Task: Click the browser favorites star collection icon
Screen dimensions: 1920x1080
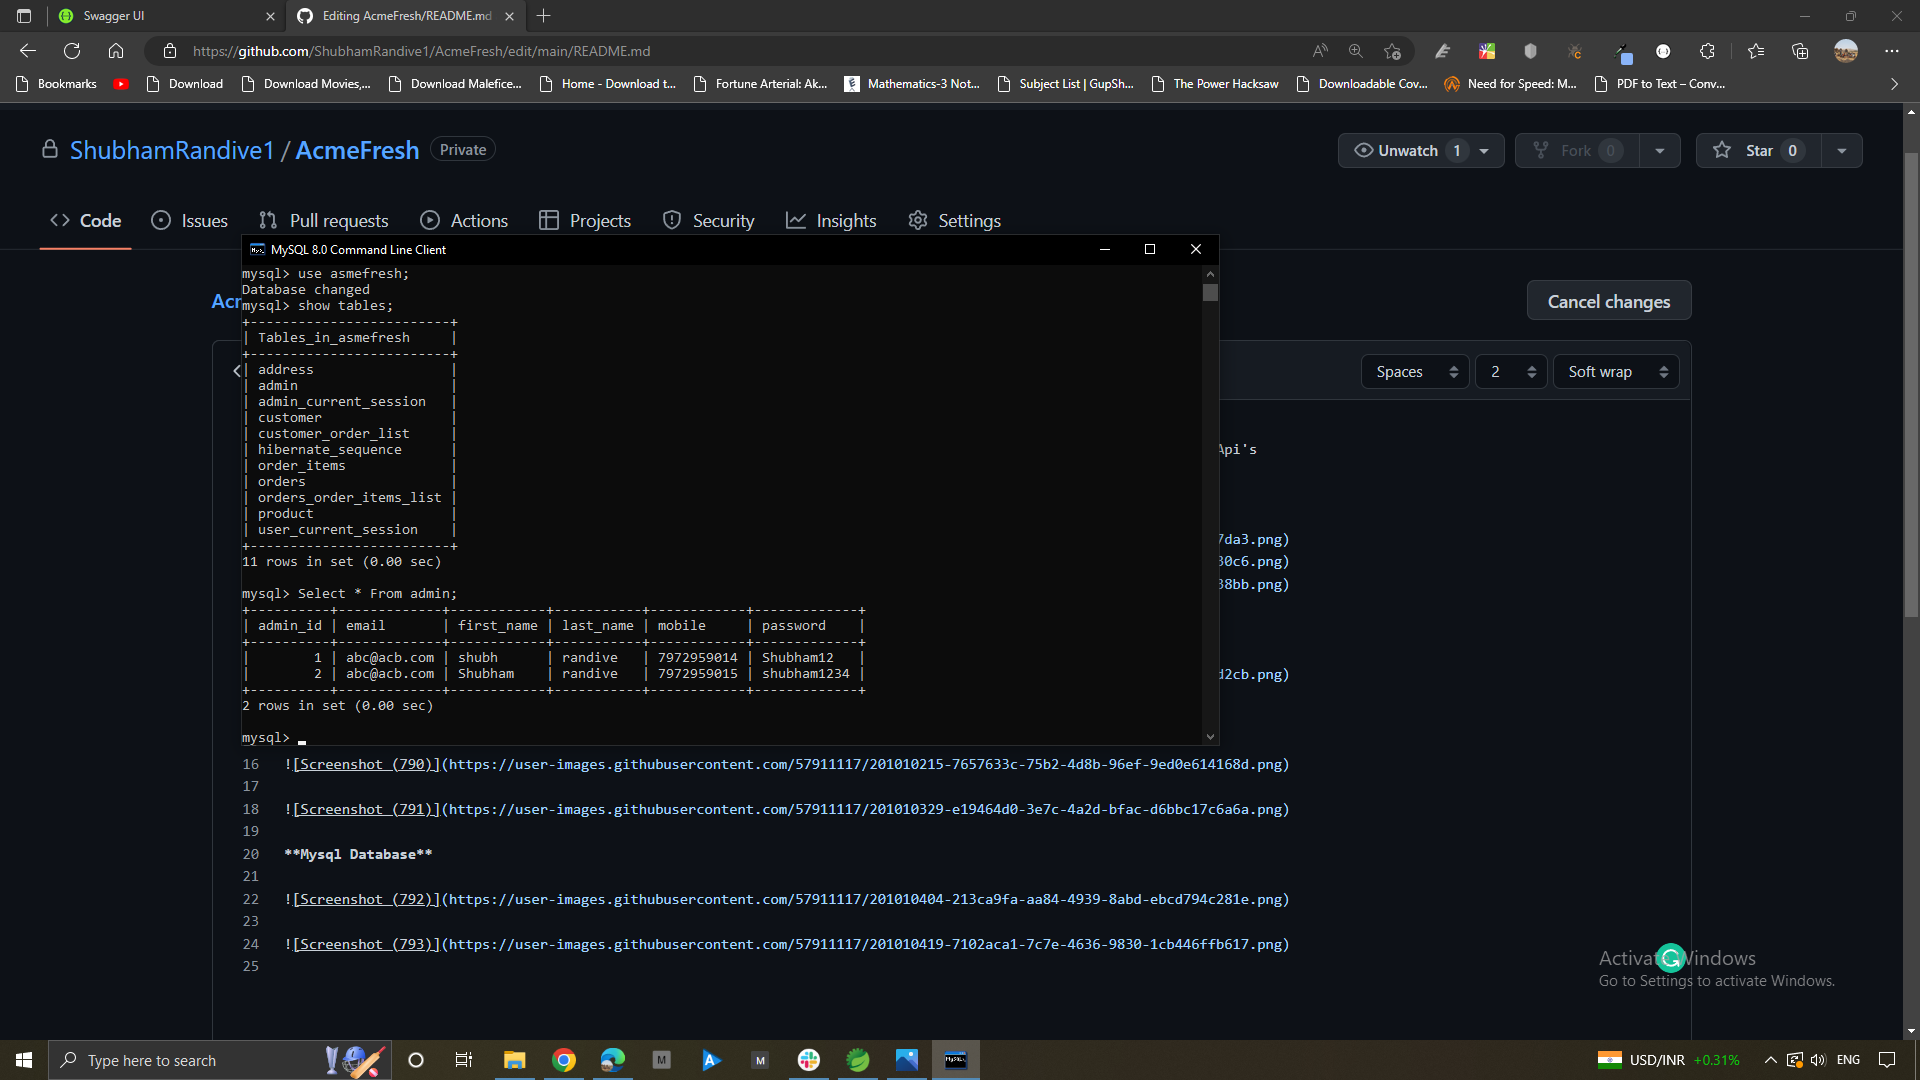Action: pyautogui.click(x=1756, y=51)
